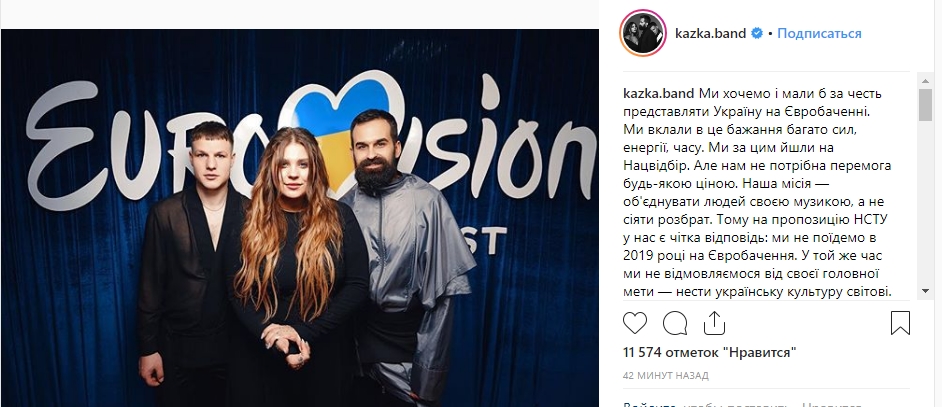The width and height of the screenshot is (942, 407).
Task: Open kazka.band username in the post header
Action: pyautogui.click(x=711, y=34)
